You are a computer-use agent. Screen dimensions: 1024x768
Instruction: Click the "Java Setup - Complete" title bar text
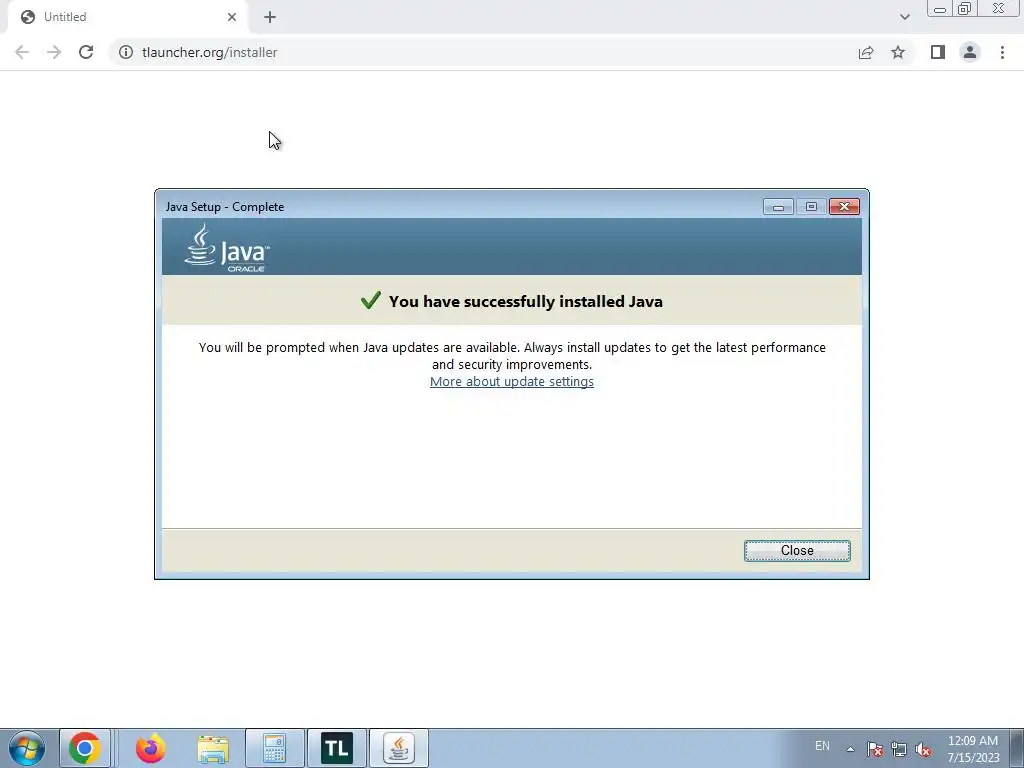(x=225, y=207)
